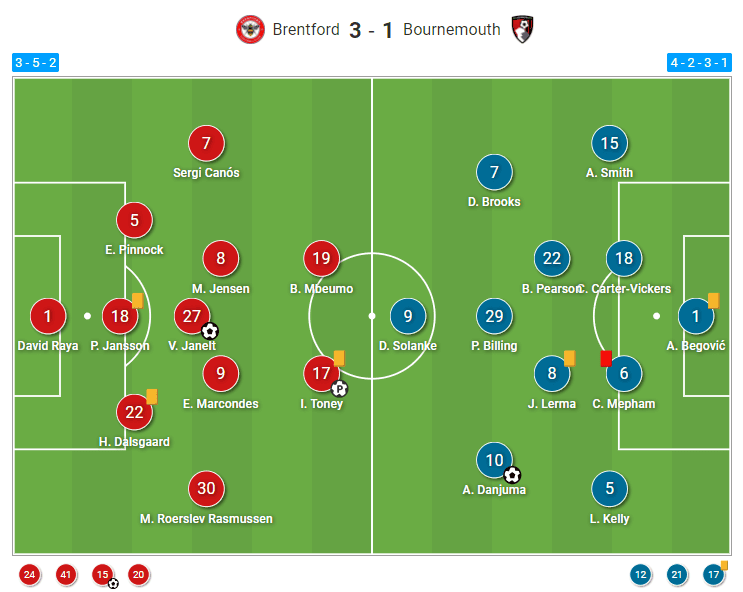Click the Bournemouth team name in header
Viewport: 743px width, 592px height.
[x=451, y=29]
